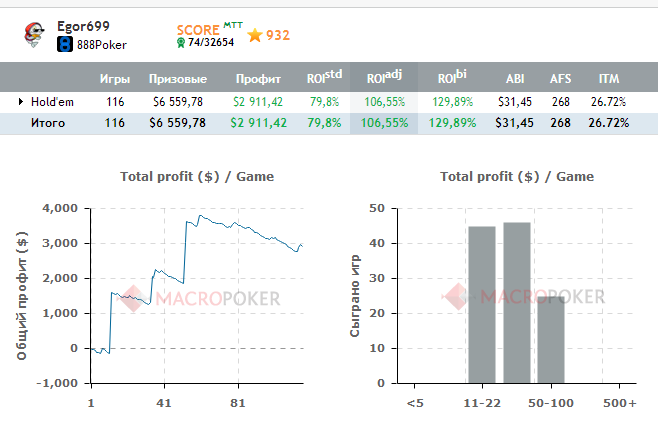Sort table by Призовые column
Viewport: 658px width, 424px height.
pos(178,79)
